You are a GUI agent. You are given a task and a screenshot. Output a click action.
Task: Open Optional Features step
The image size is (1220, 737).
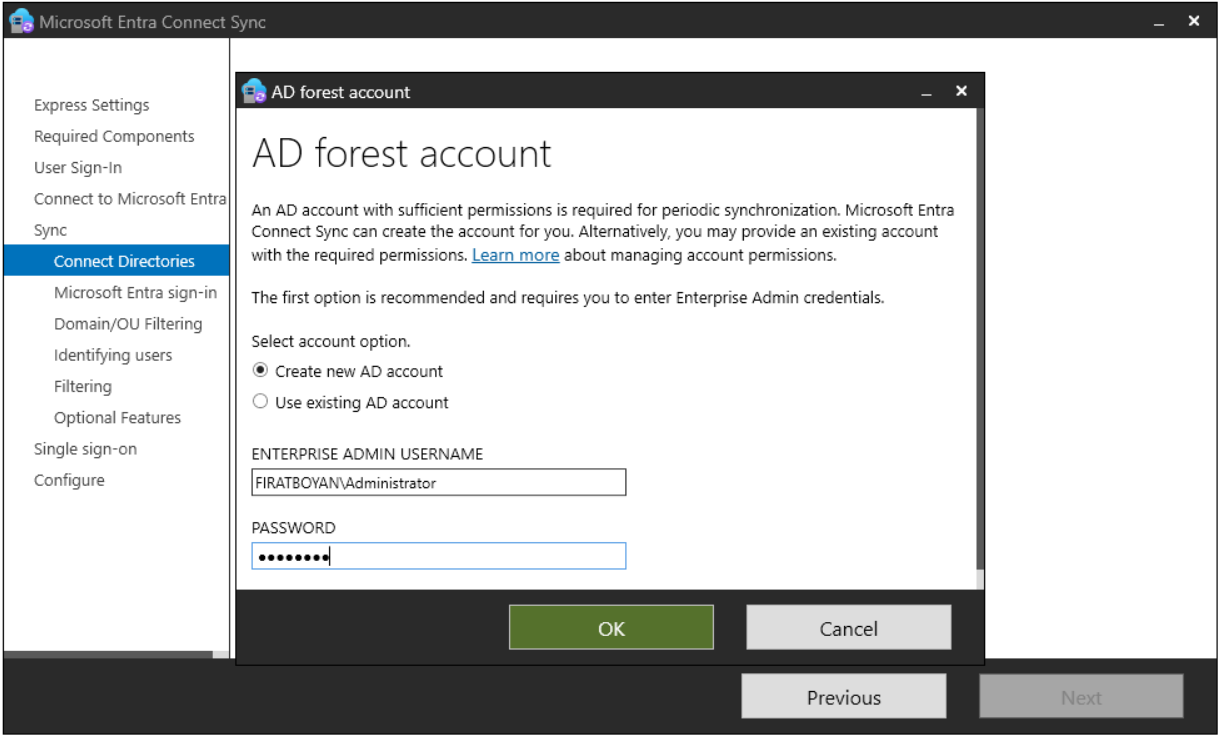[x=117, y=417]
